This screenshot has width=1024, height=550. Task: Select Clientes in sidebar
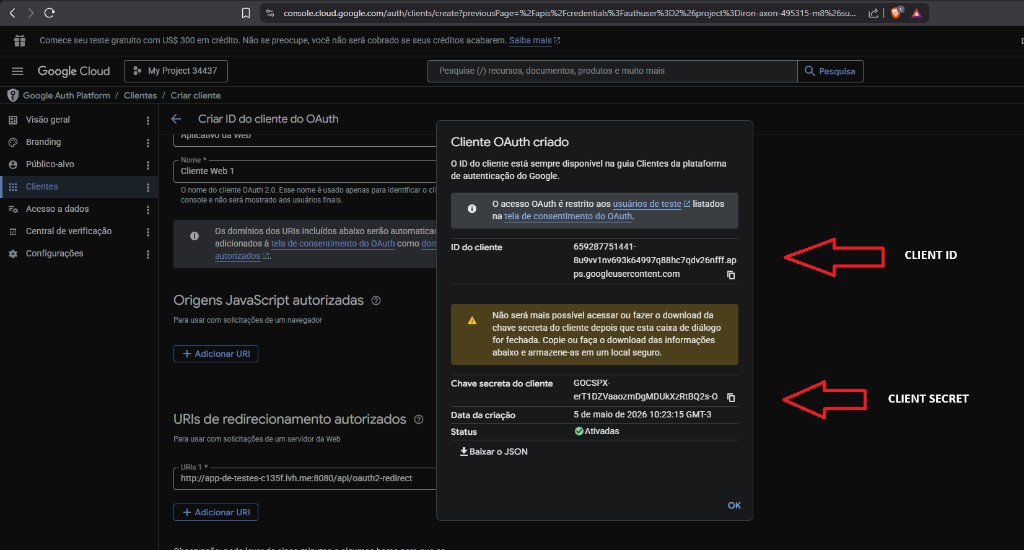pos(42,187)
